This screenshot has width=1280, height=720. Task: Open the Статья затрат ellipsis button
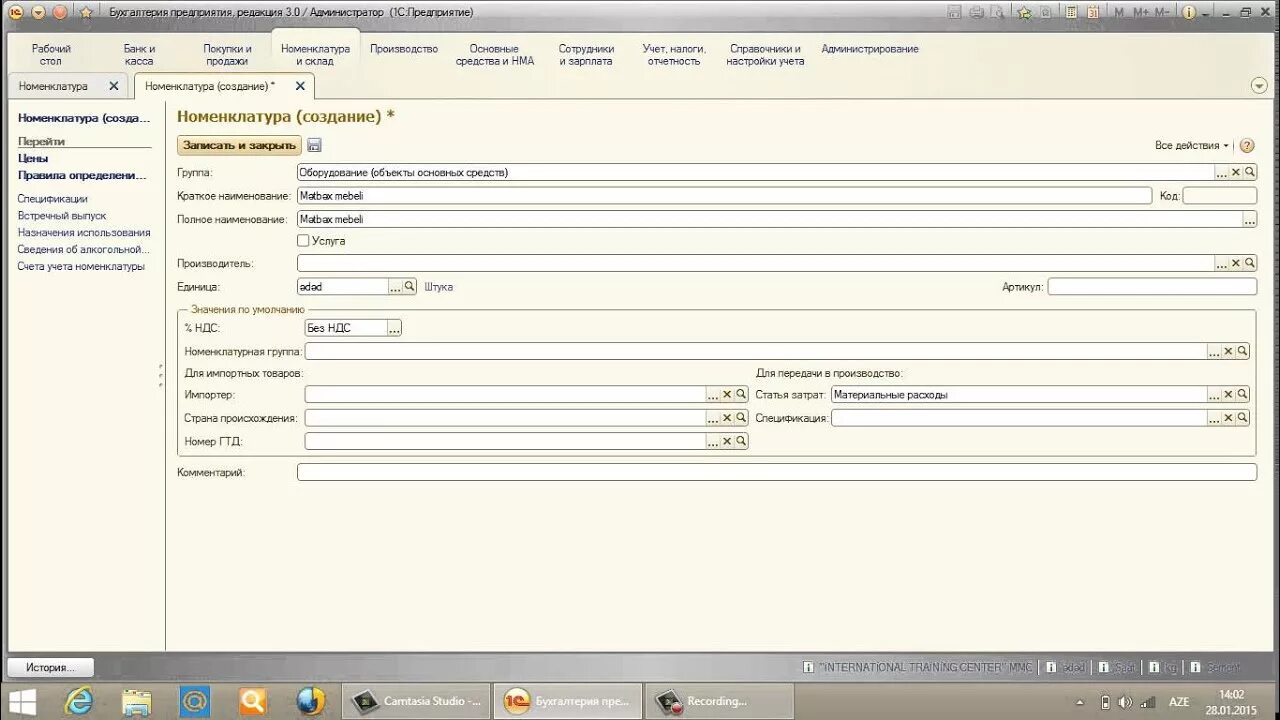pos(1214,394)
